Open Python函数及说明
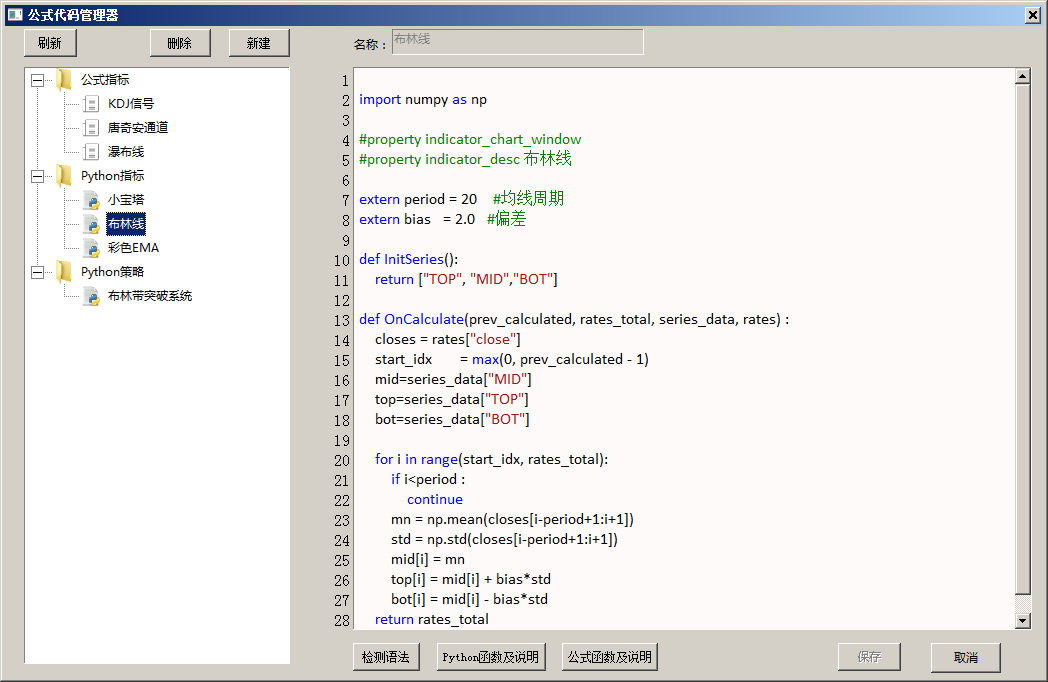 (491, 657)
